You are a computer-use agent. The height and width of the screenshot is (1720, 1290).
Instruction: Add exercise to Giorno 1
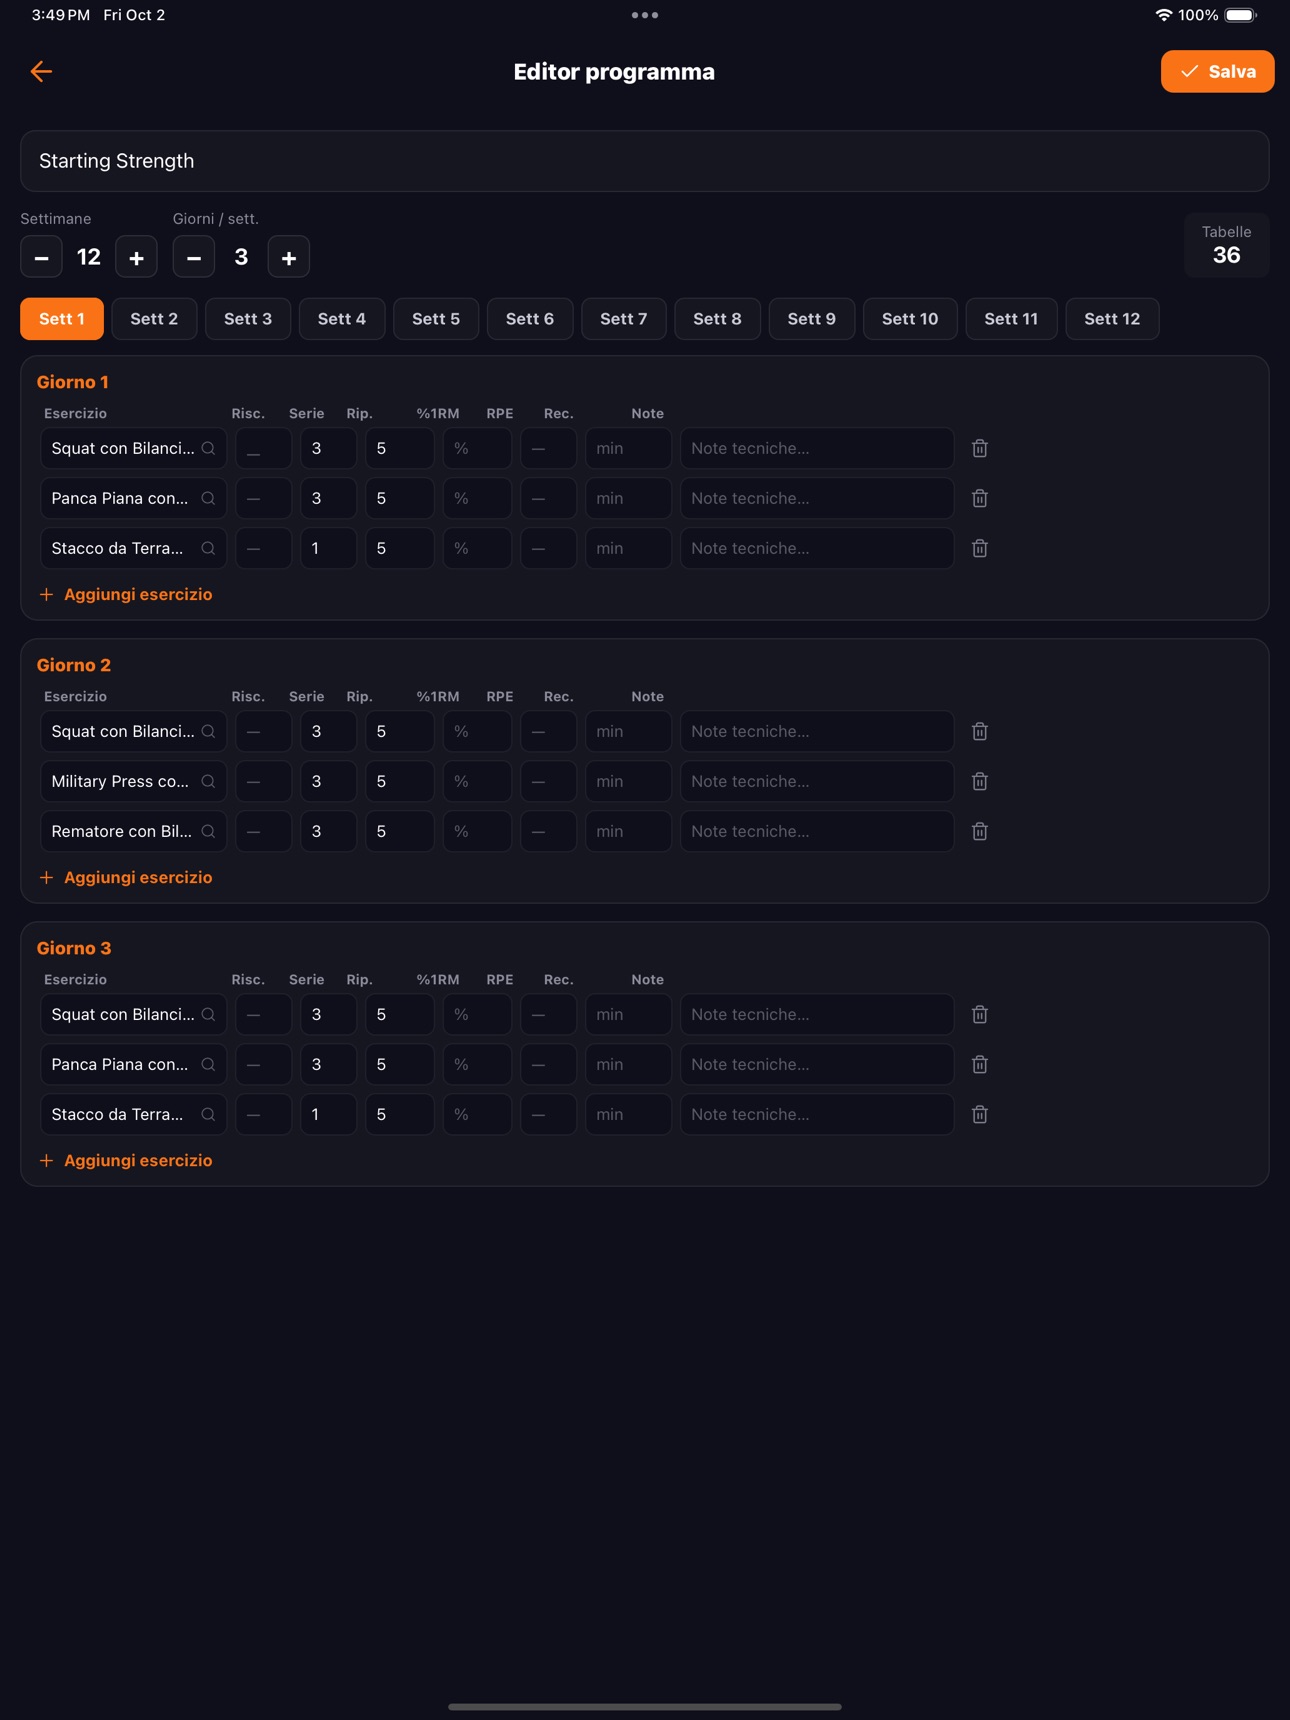126,594
